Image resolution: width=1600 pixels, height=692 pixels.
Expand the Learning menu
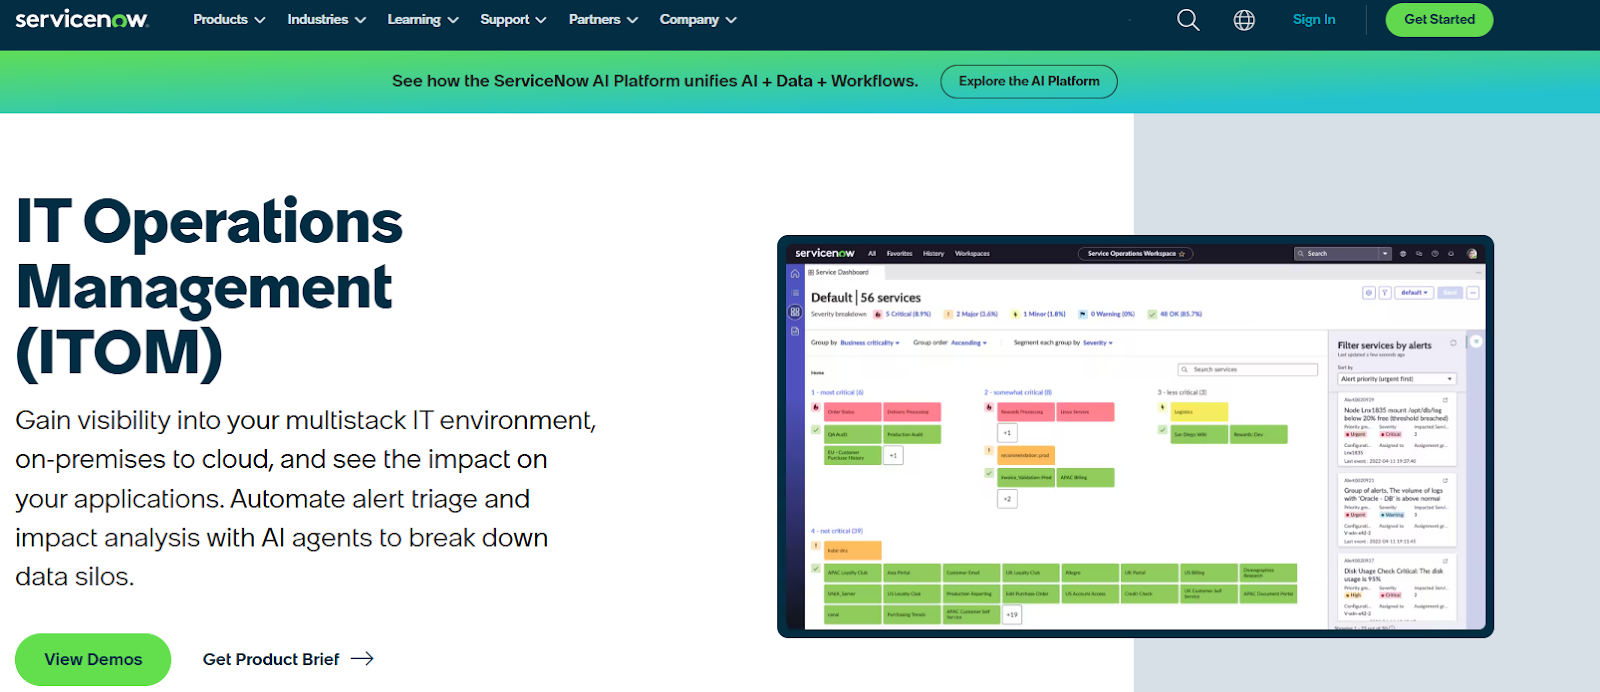click(x=423, y=19)
